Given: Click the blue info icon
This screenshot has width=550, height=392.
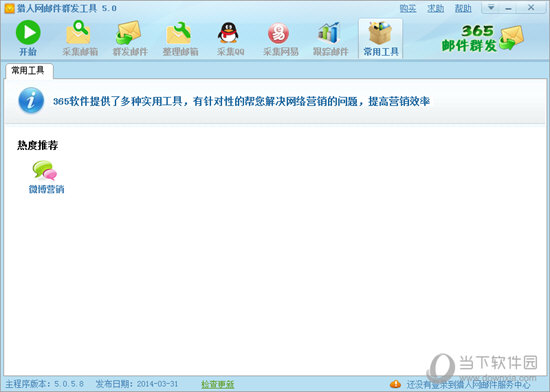Looking at the screenshot, I should pyautogui.click(x=31, y=101).
